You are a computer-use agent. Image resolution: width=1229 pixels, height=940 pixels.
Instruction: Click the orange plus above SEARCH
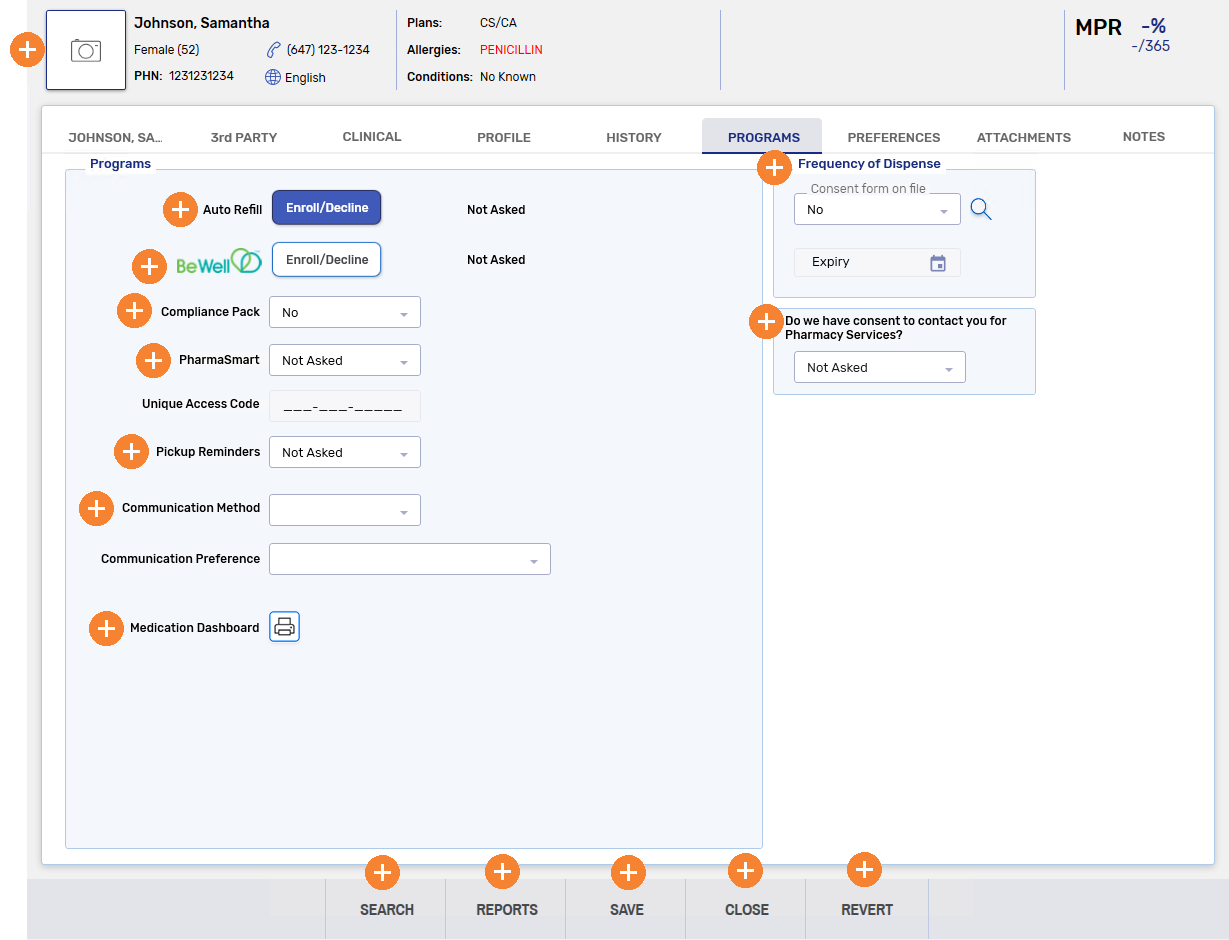tap(381, 872)
